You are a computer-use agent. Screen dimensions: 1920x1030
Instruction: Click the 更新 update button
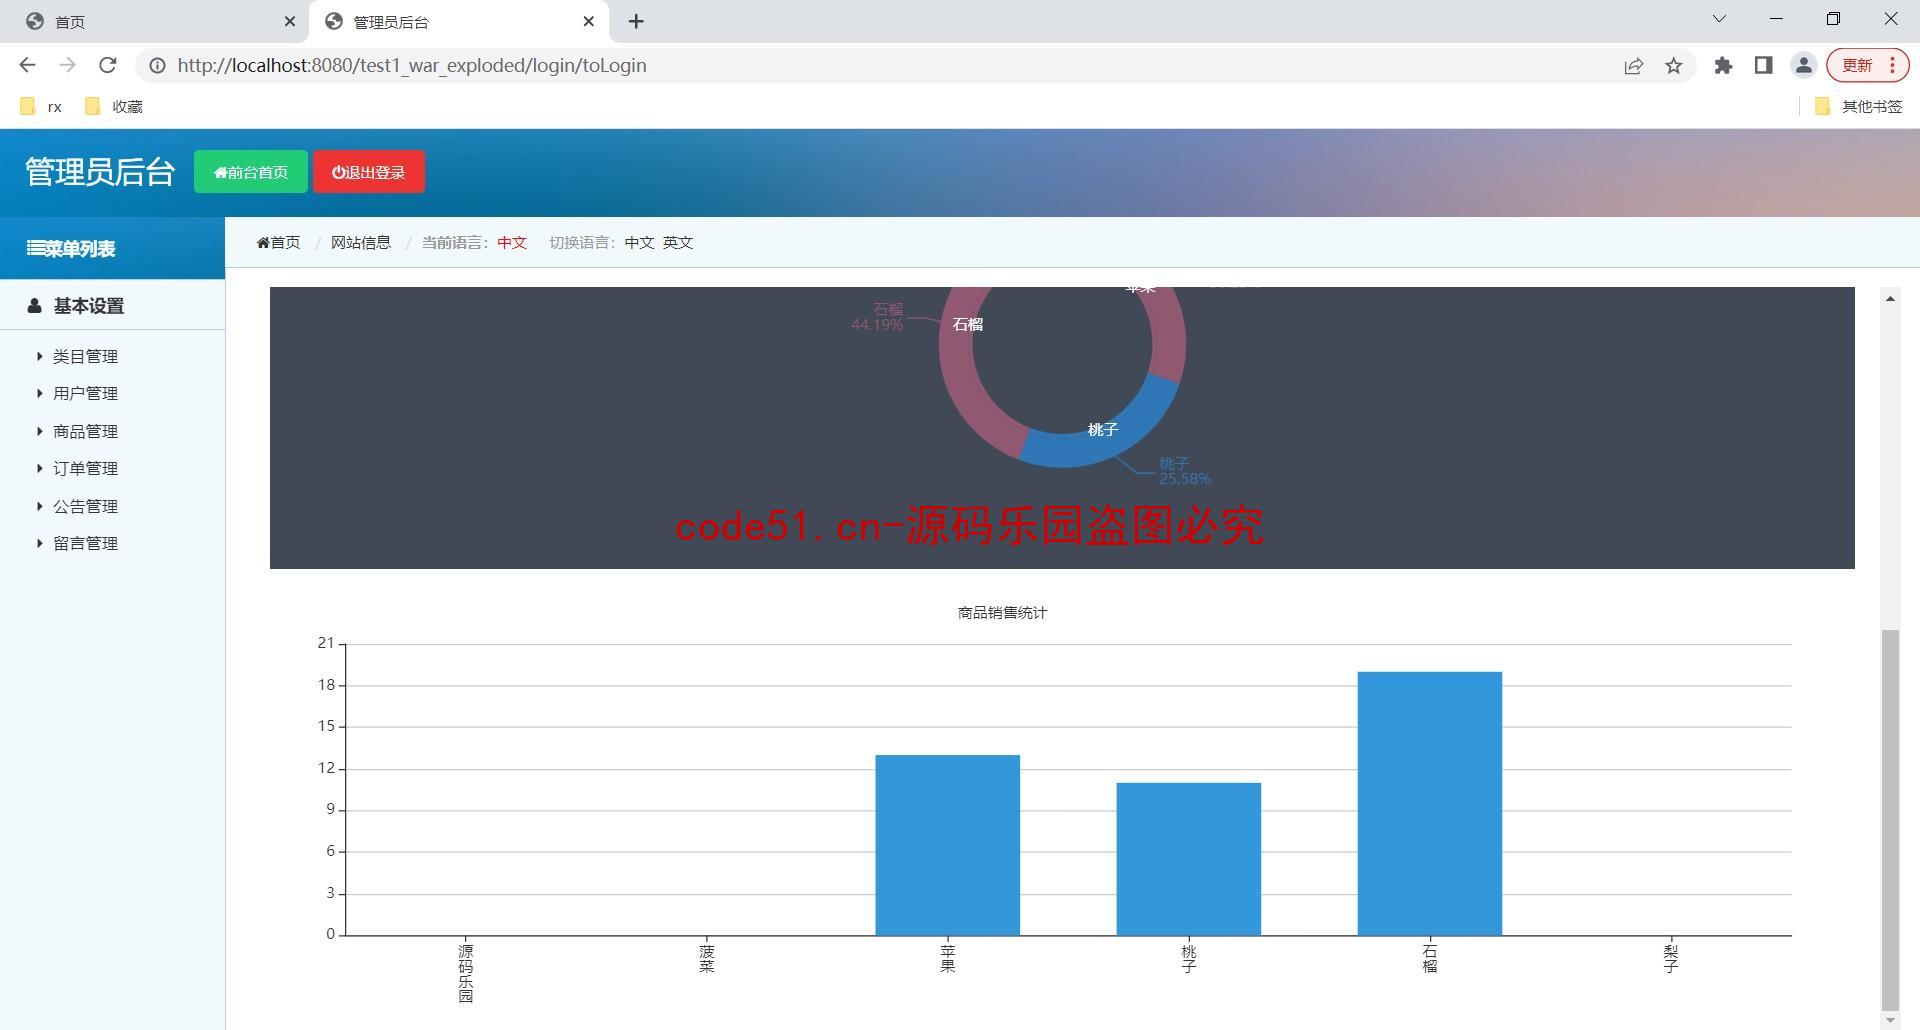point(1868,66)
